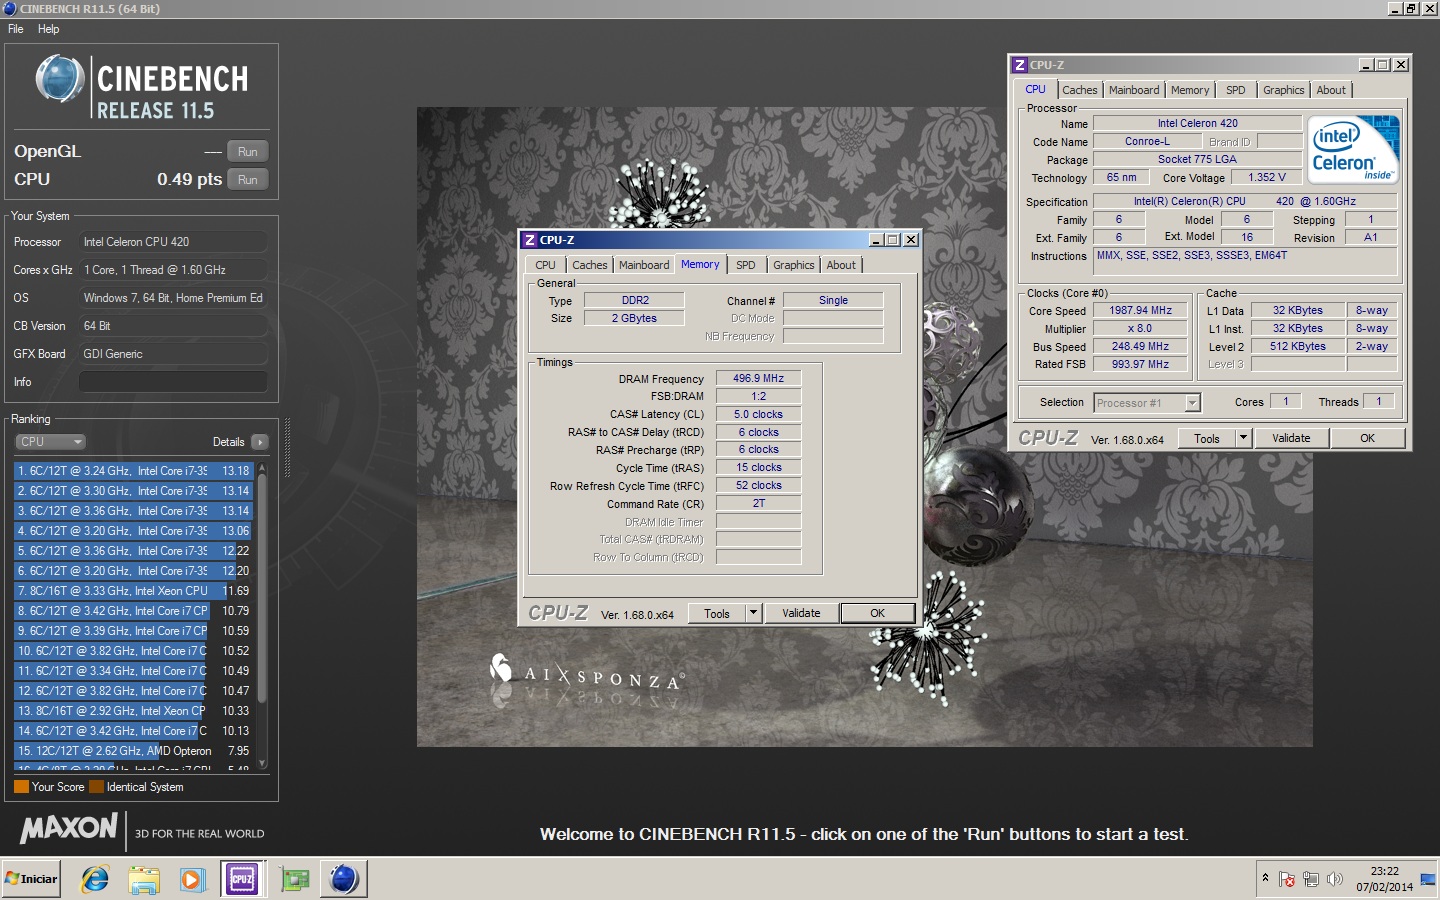Image resolution: width=1440 pixels, height=900 pixels.
Task: Click the orange Your Score swatch
Action: coord(21,787)
